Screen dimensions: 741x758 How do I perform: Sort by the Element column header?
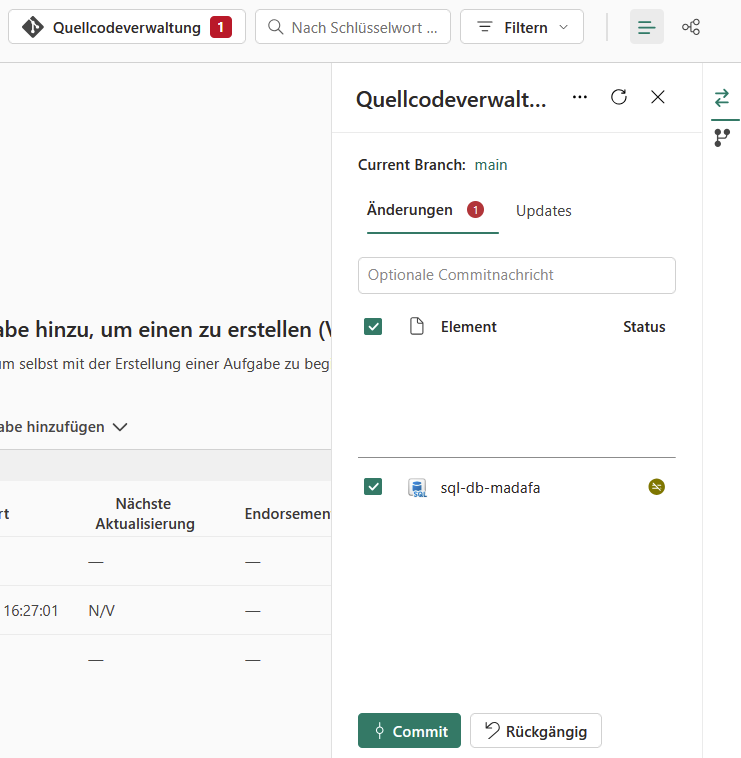[468, 327]
